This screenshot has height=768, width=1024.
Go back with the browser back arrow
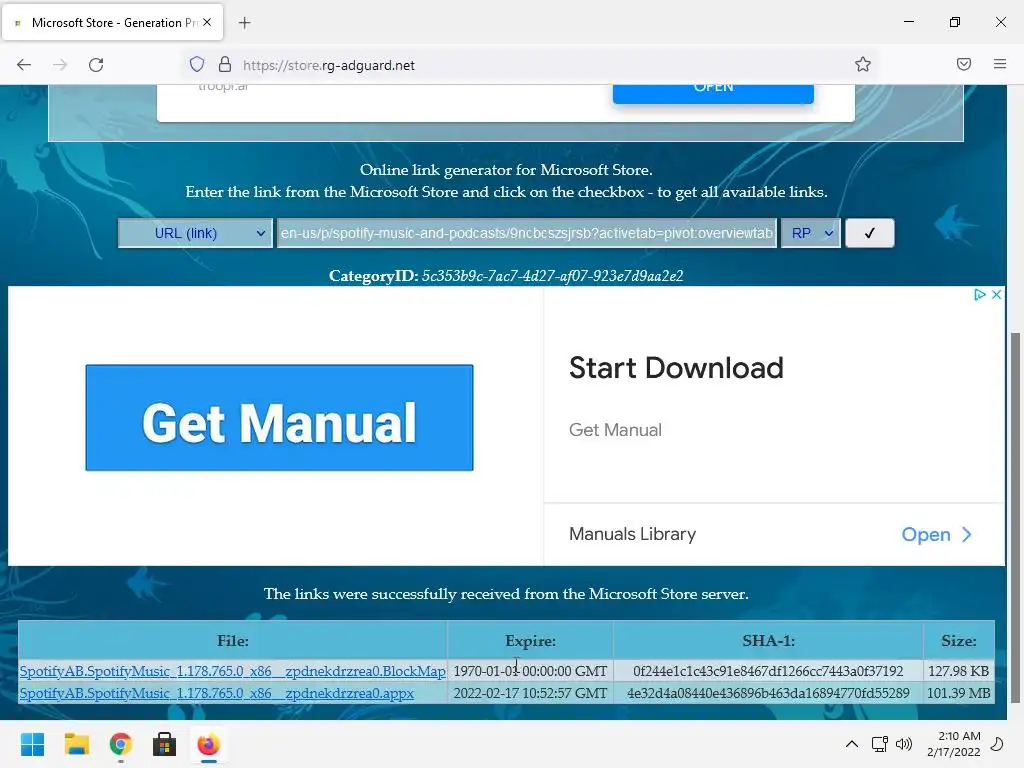[x=24, y=65]
